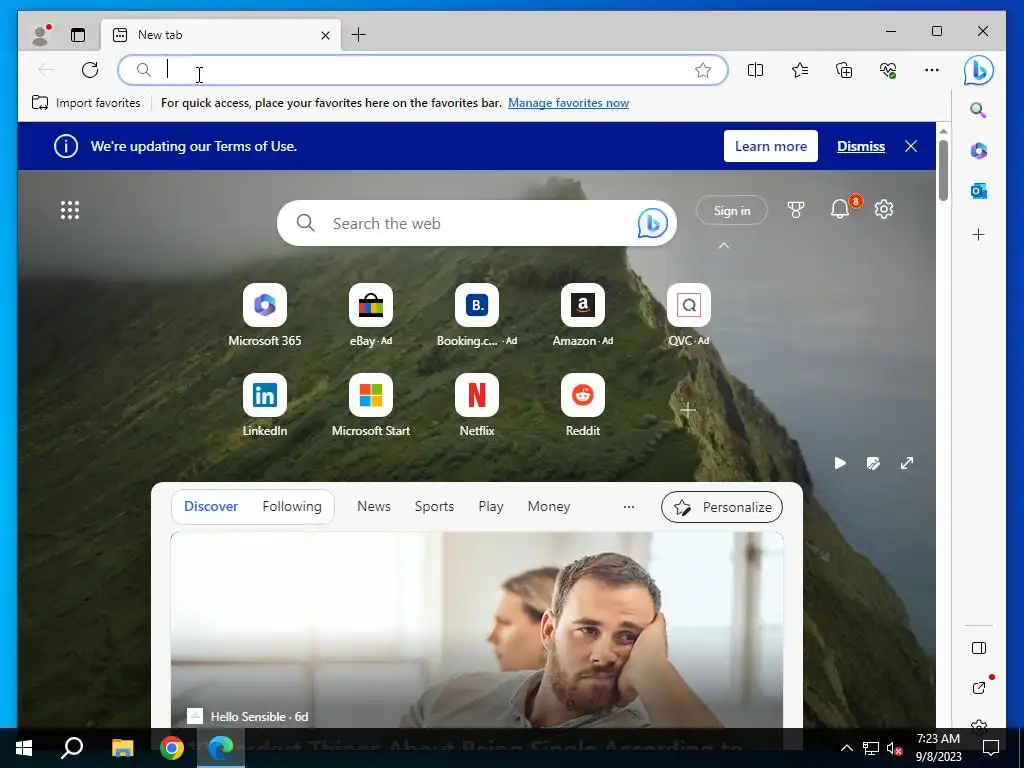Click the Personalize button
The image size is (1024, 768).
[722, 507]
